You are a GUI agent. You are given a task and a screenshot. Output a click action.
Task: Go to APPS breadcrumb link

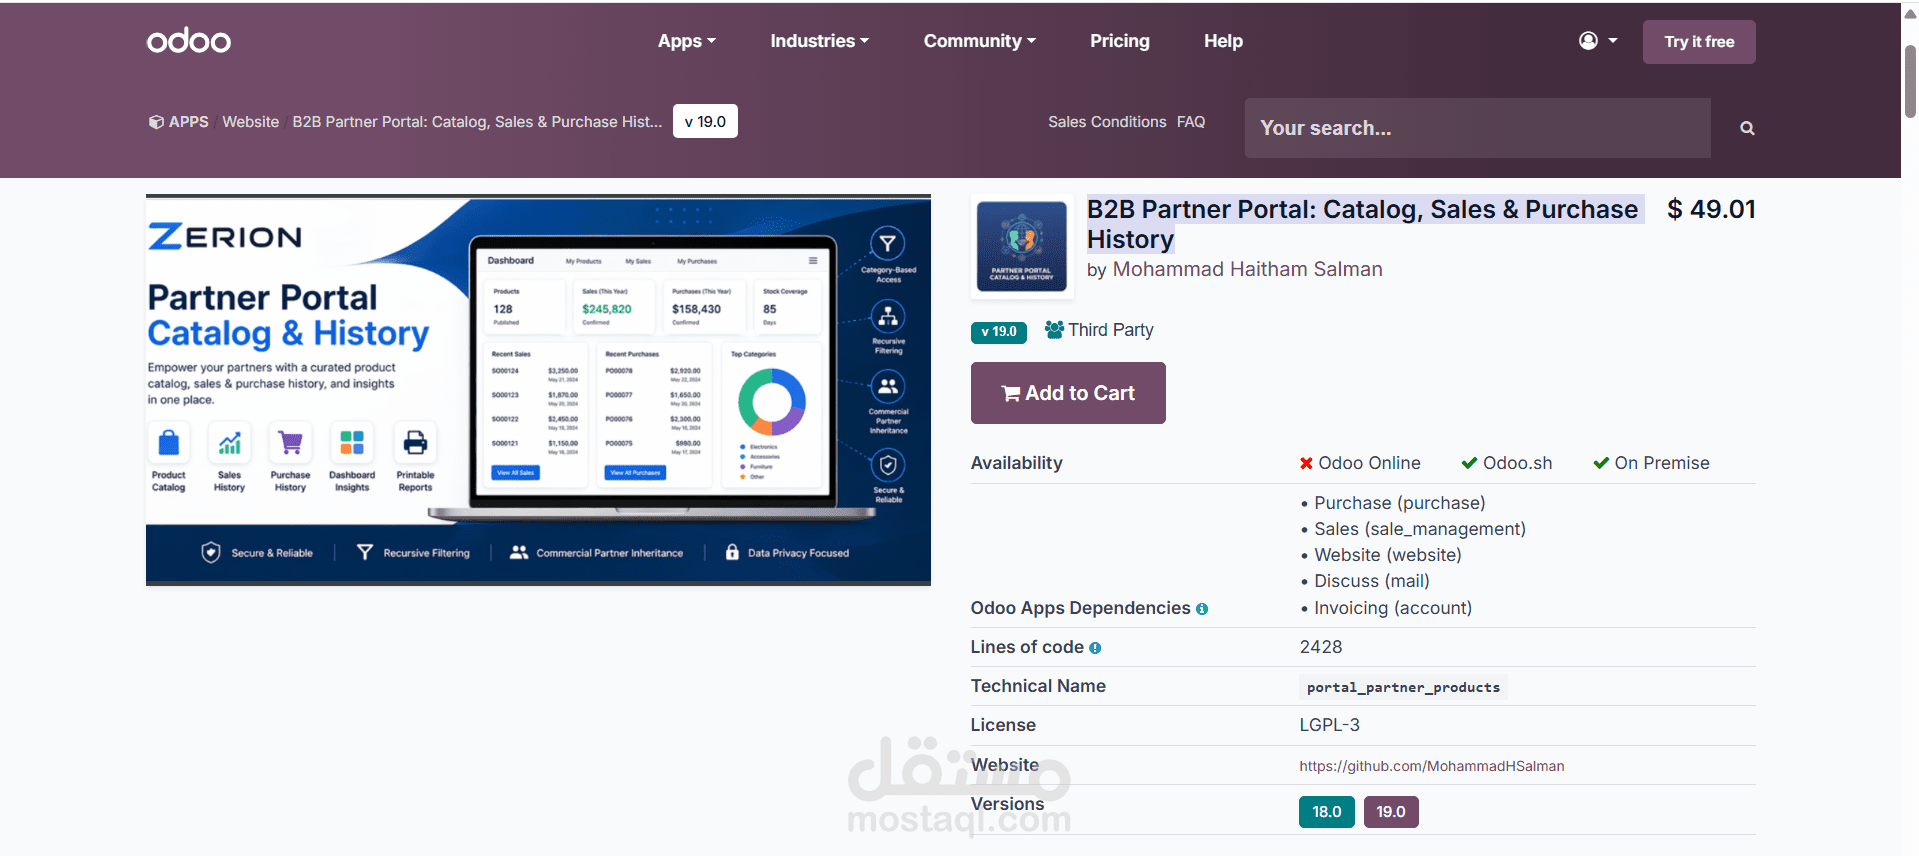(179, 122)
